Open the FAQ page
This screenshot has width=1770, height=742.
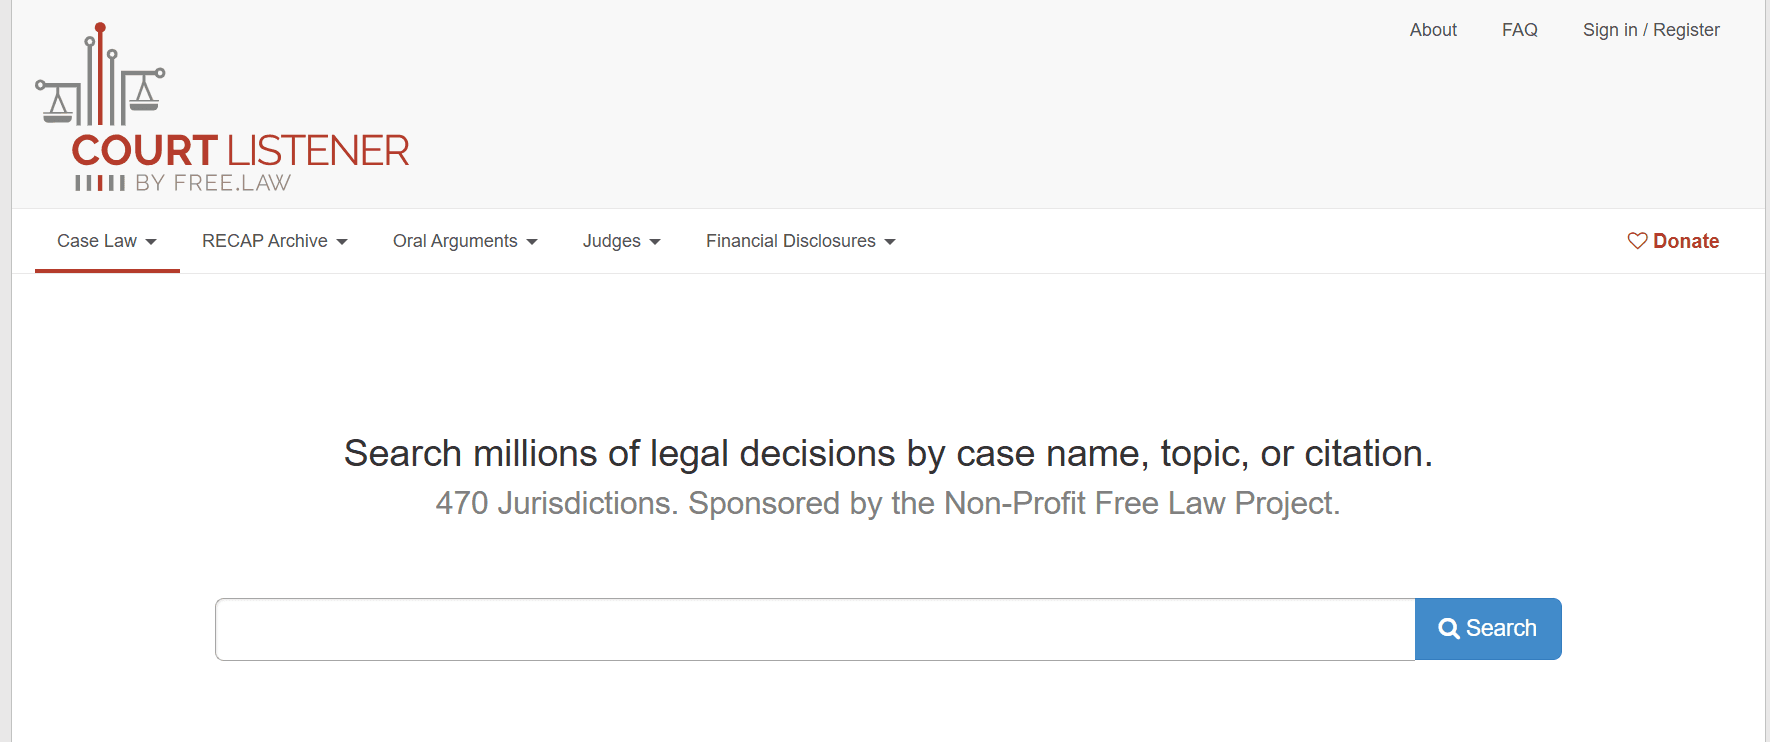tap(1520, 30)
